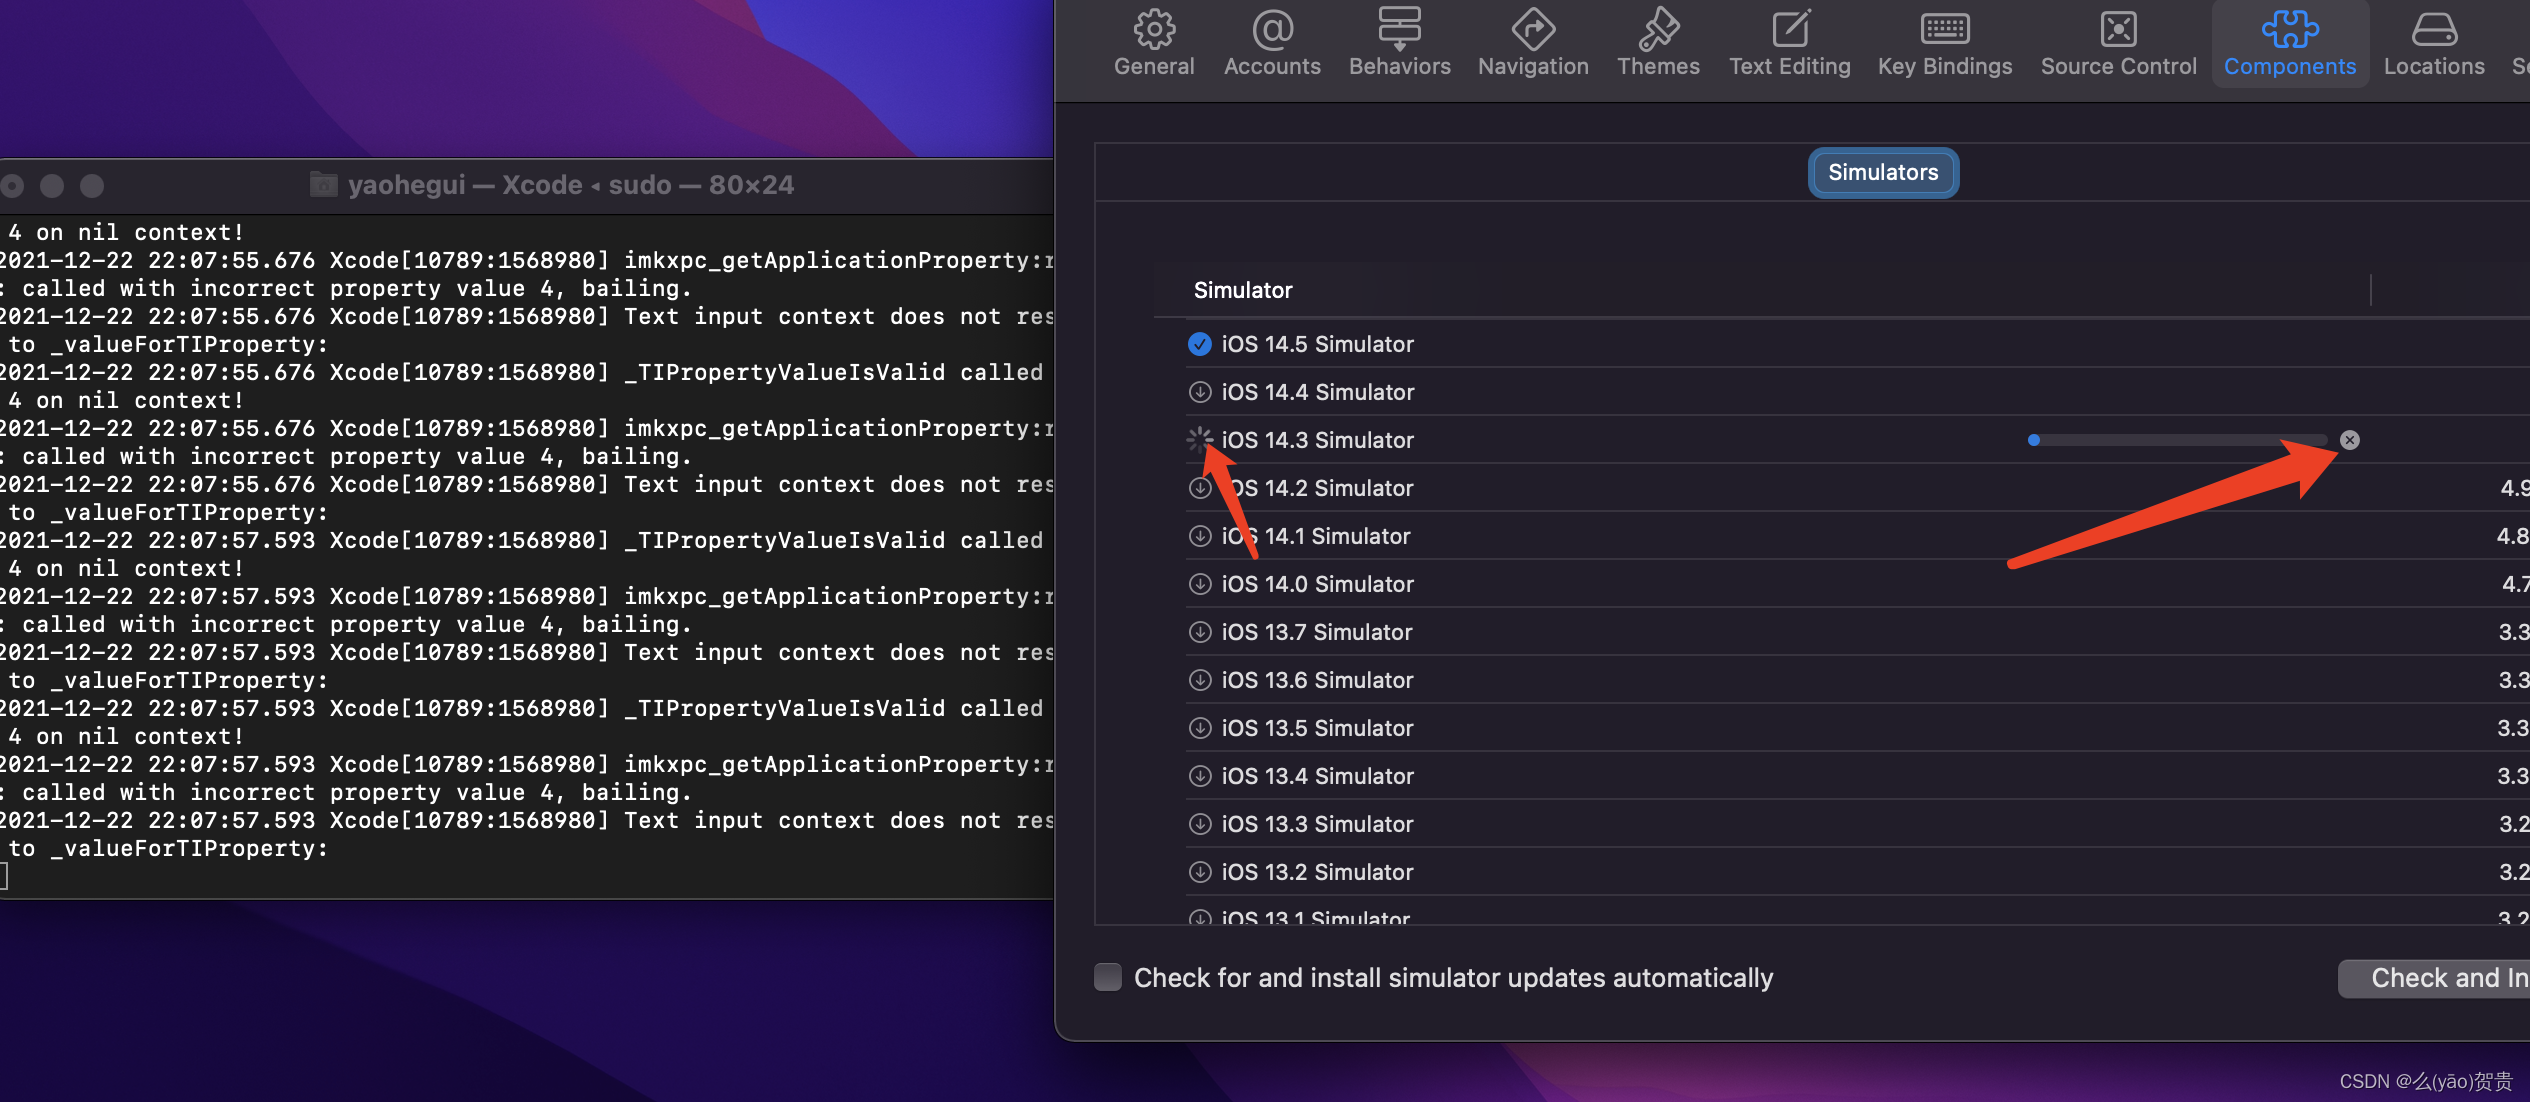Screen dimensions: 2530x1102
Task: Open Navigation preferences tab
Action: 1533,44
